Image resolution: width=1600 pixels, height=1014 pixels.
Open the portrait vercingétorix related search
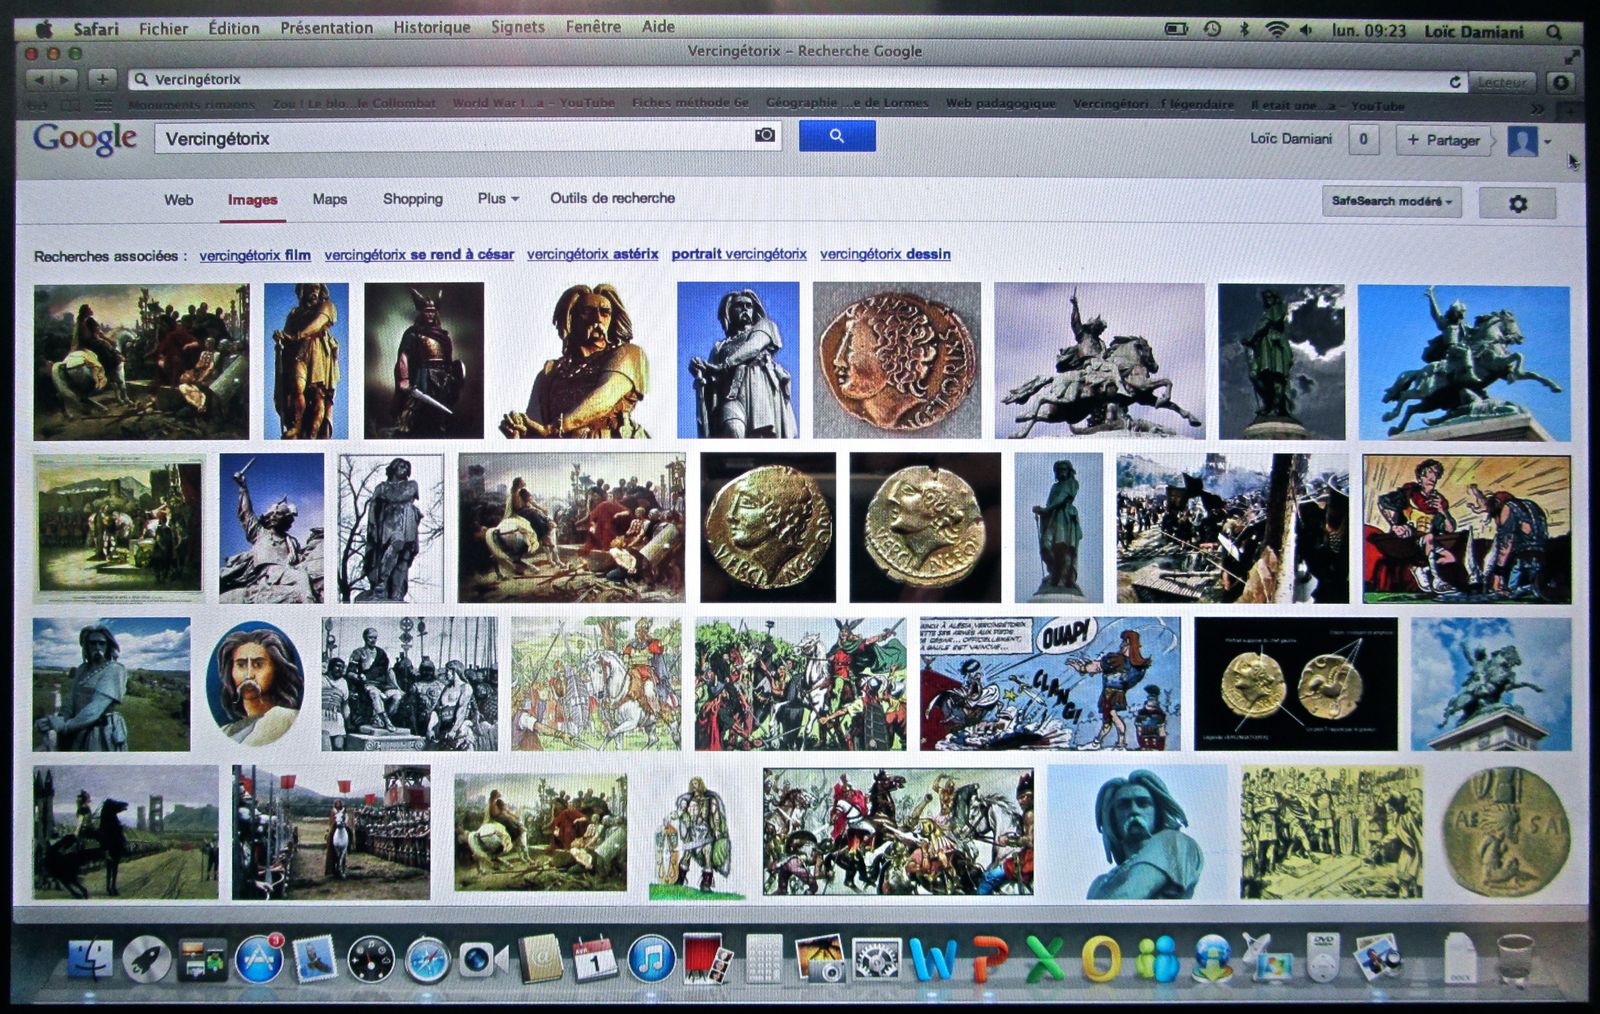pyautogui.click(x=739, y=254)
